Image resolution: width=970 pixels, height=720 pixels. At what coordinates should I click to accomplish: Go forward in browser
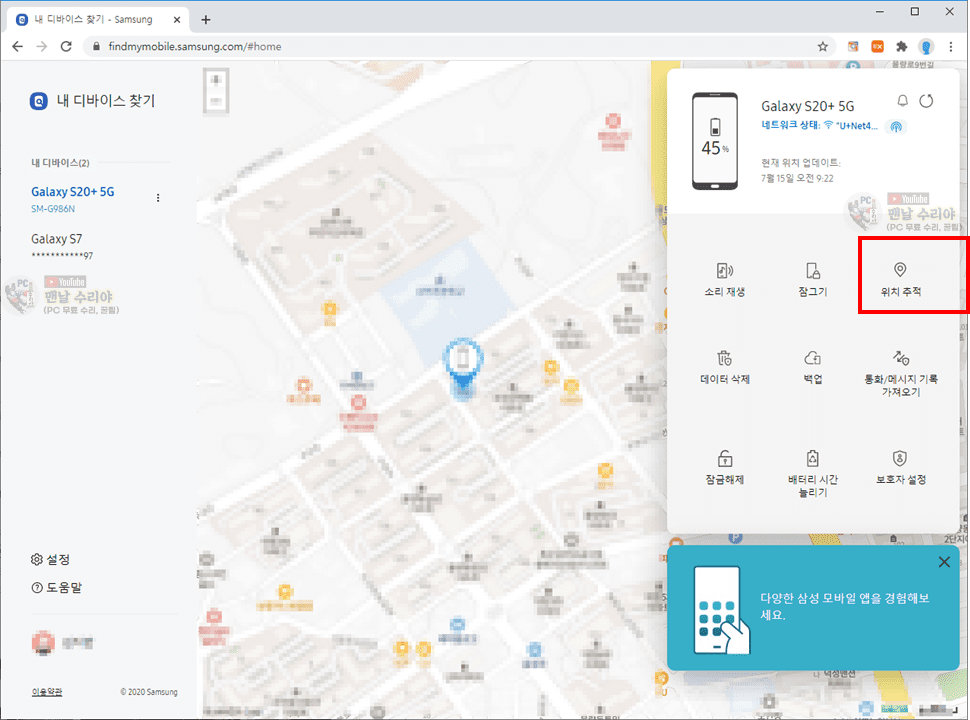click(x=41, y=46)
